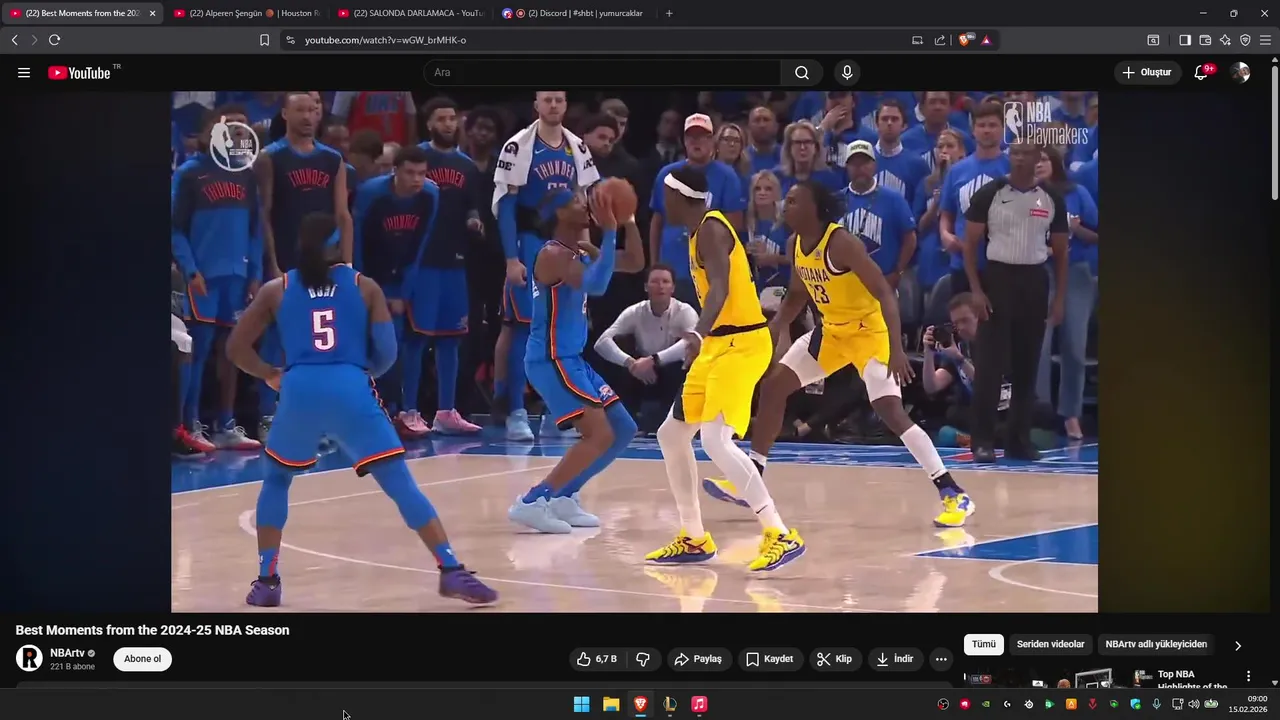The height and width of the screenshot is (720, 1280).
Task: Switch to Alperen Şengün Houston tab
Action: point(246,13)
